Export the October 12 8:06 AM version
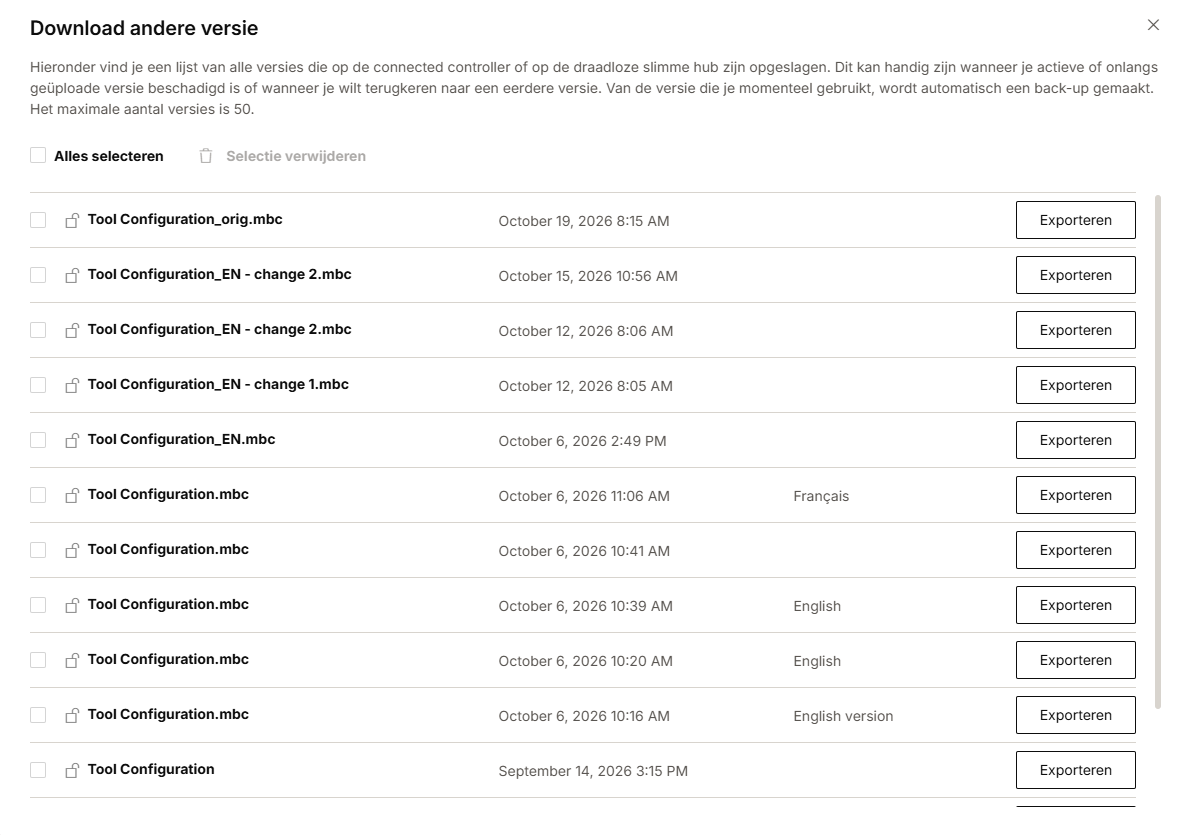The width and height of the screenshot is (1181, 835). pyautogui.click(x=1076, y=330)
